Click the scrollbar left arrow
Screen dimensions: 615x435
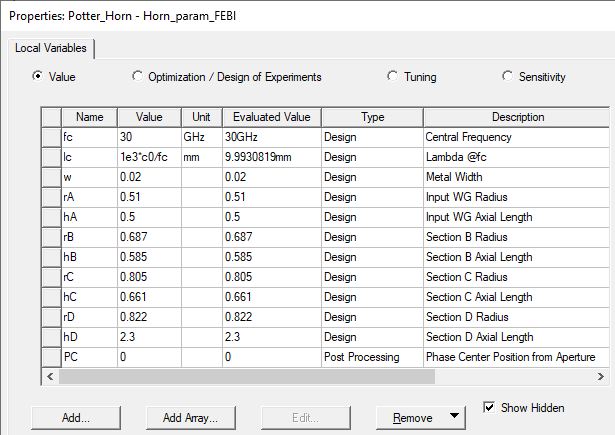pos(50,377)
